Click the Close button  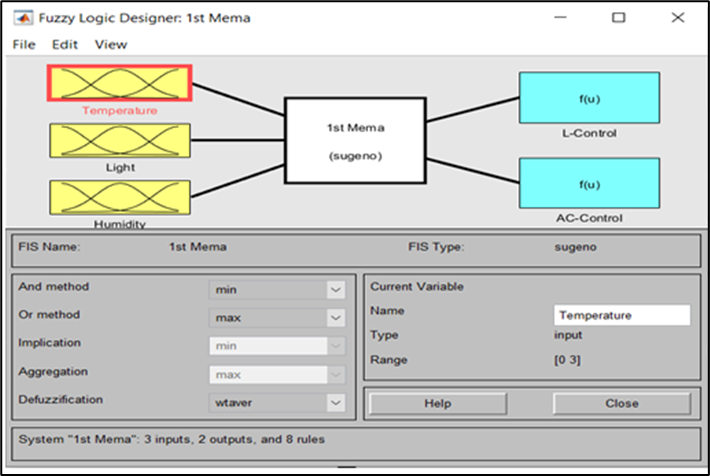622,403
